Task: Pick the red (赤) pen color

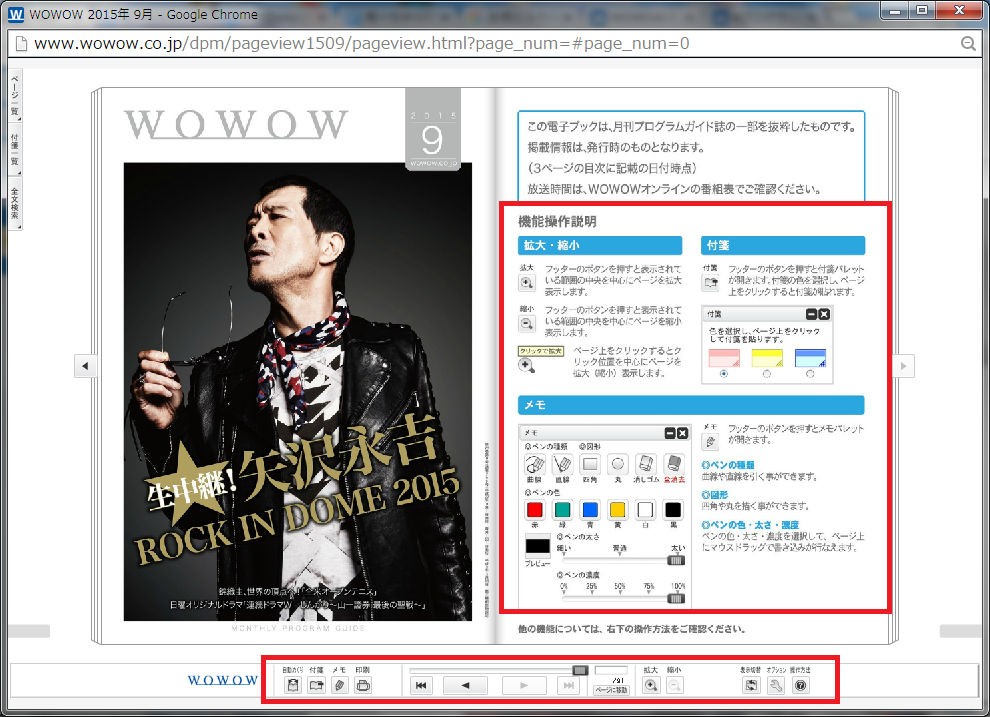Action: point(535,510)
